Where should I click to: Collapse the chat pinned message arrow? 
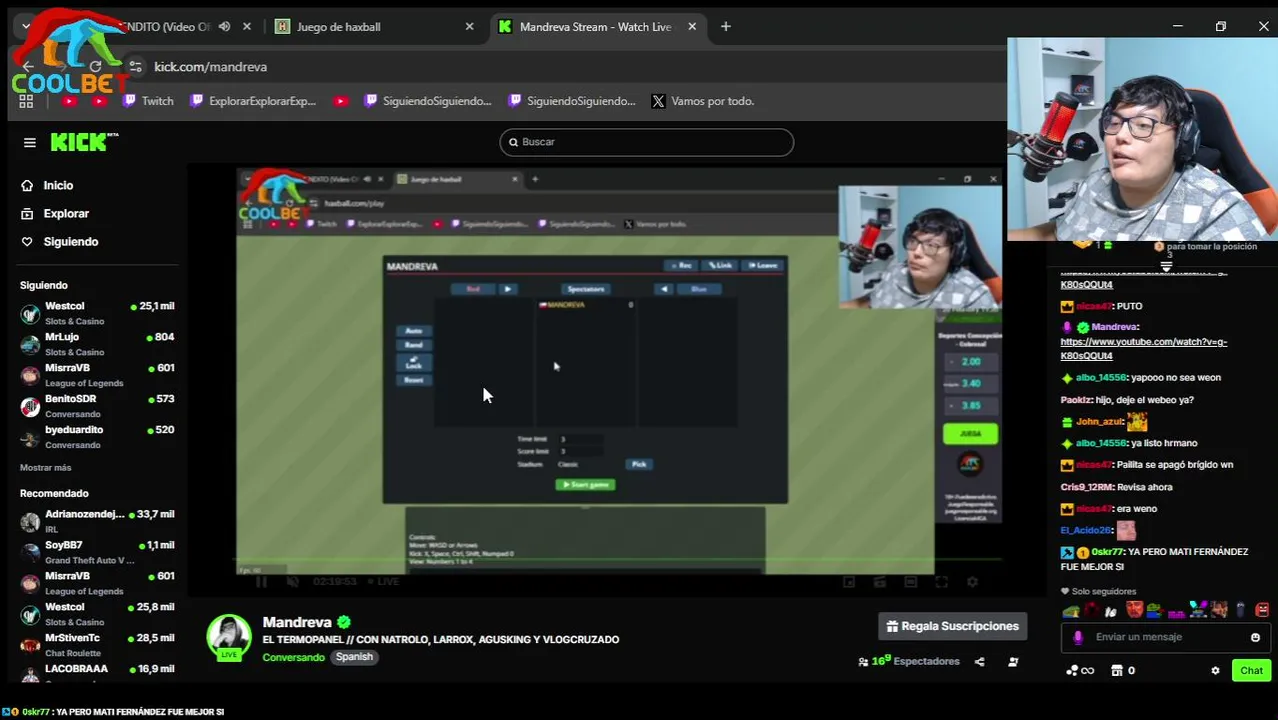(x=1166, y=267)
